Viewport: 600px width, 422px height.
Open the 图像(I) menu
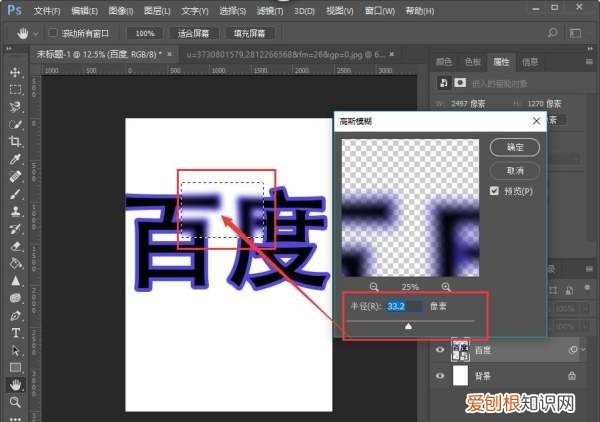(121, 11)
